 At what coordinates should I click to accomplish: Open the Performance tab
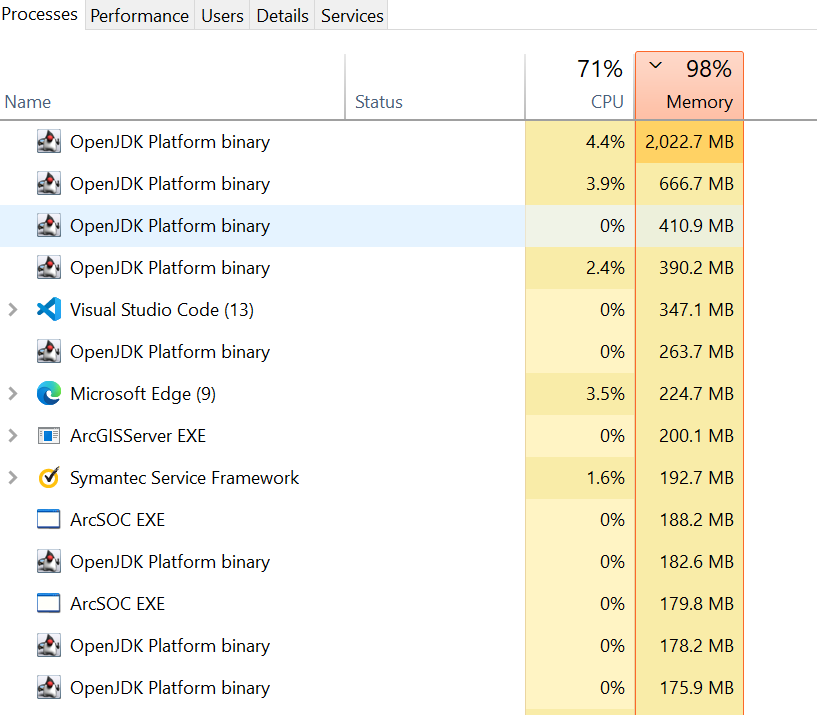coord(139,16)
